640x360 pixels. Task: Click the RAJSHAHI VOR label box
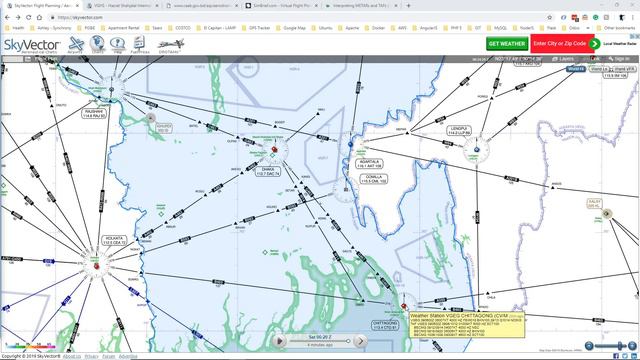[94, 113]
